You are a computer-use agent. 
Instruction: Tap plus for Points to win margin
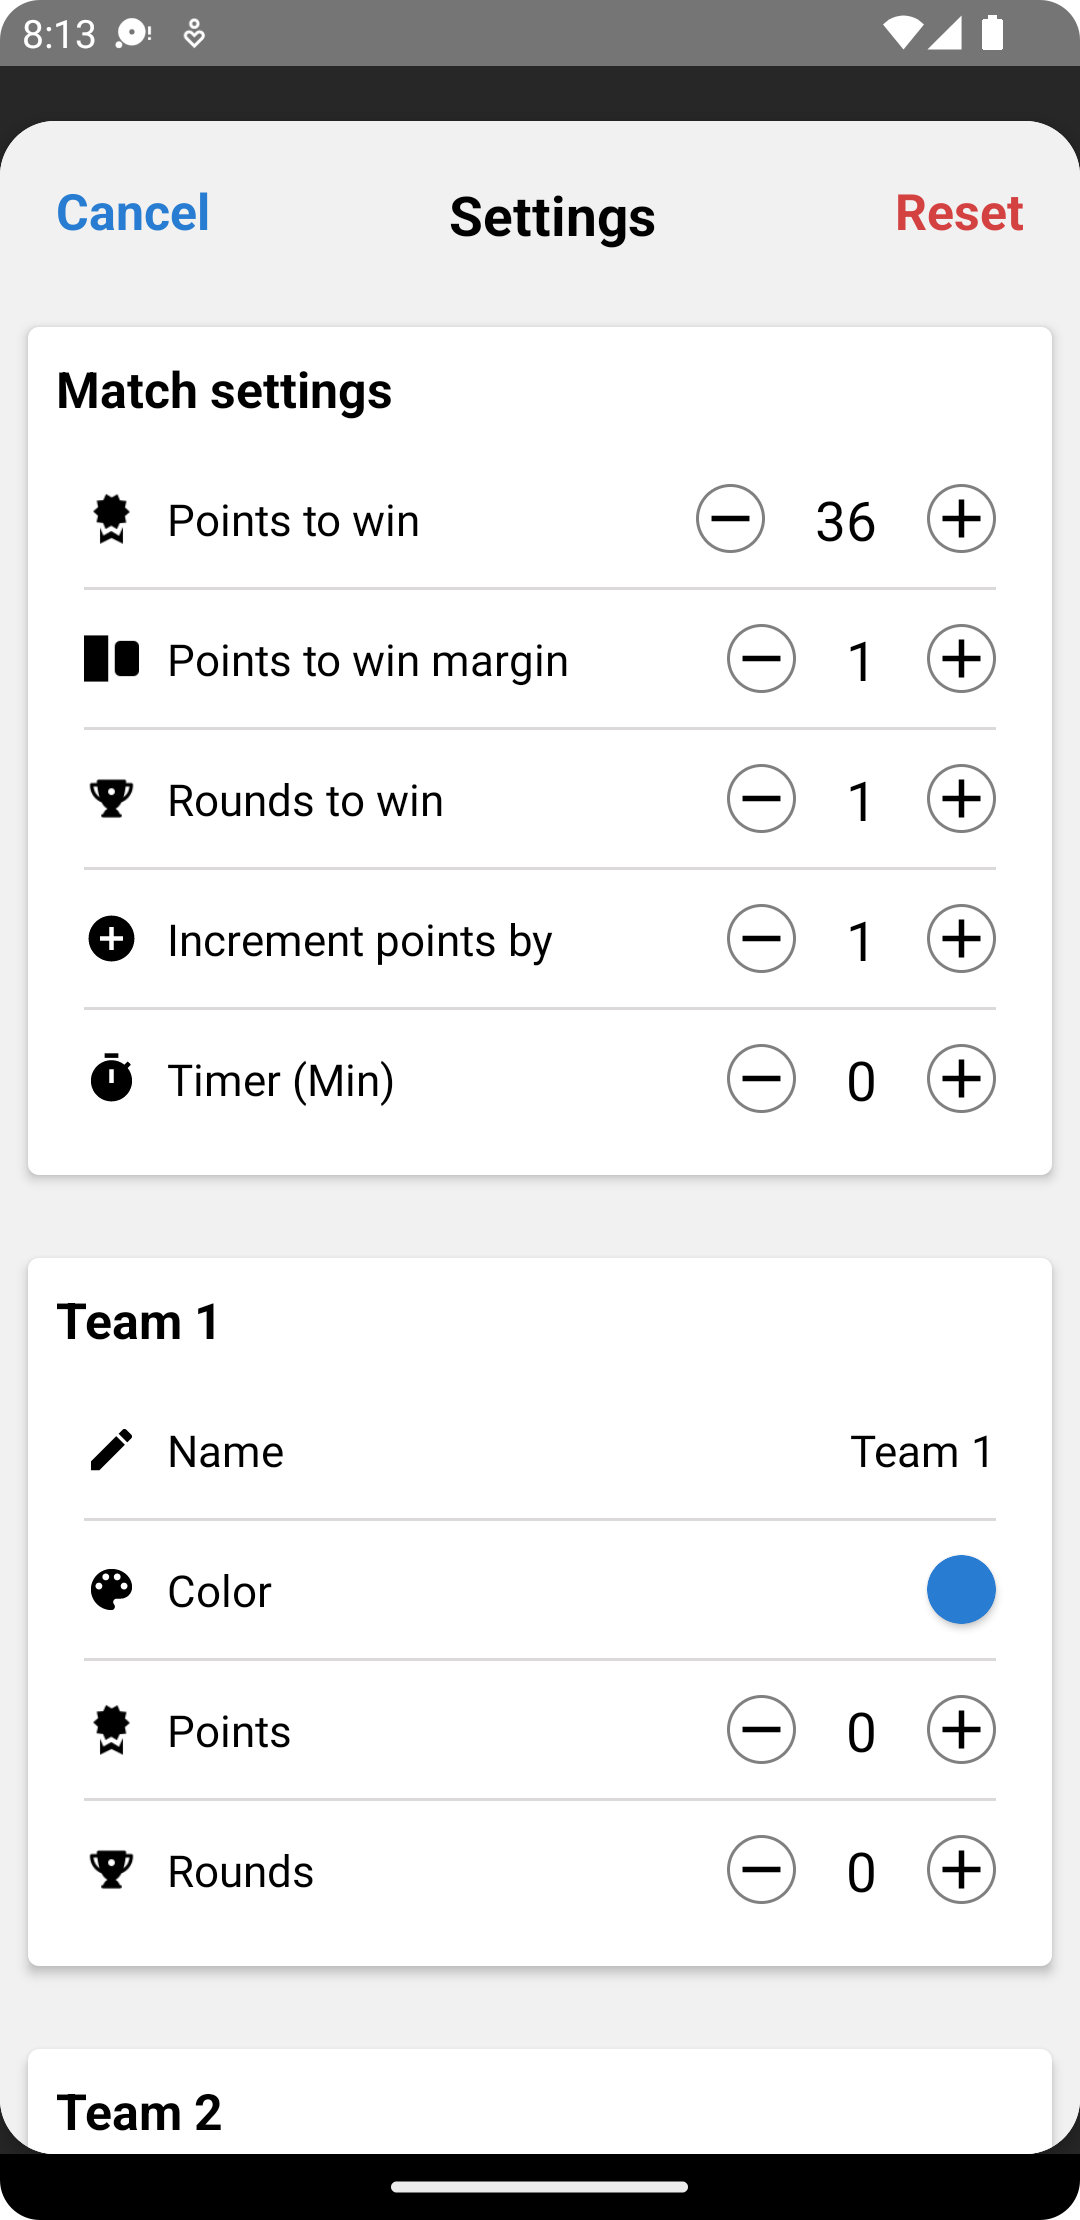pos(961,659)
